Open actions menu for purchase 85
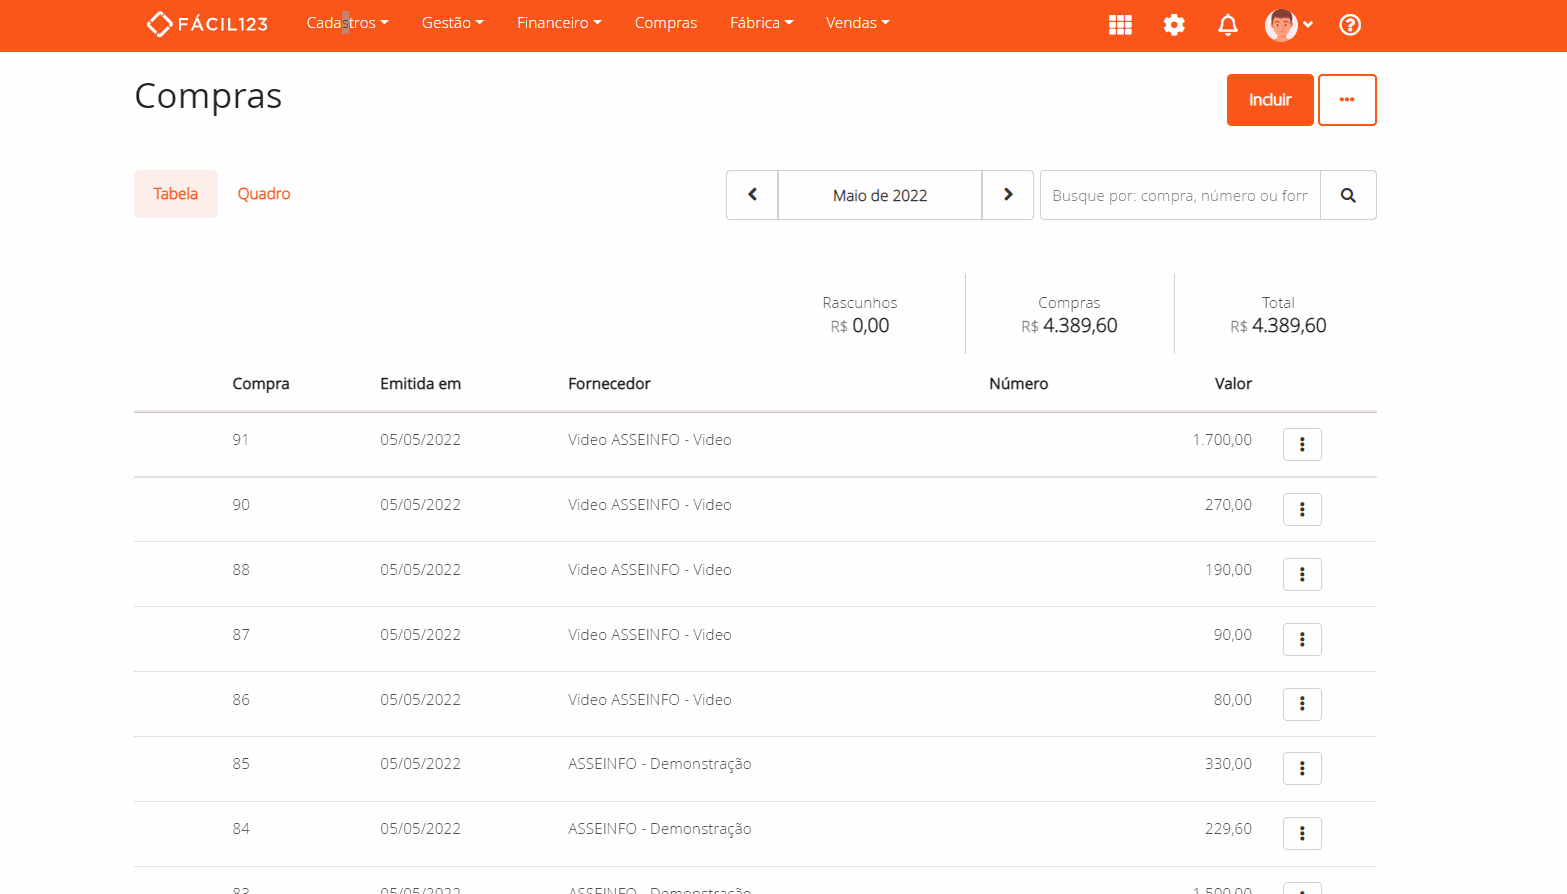The width and height of the screenshot is (1567, 894). click(1302, 768)
